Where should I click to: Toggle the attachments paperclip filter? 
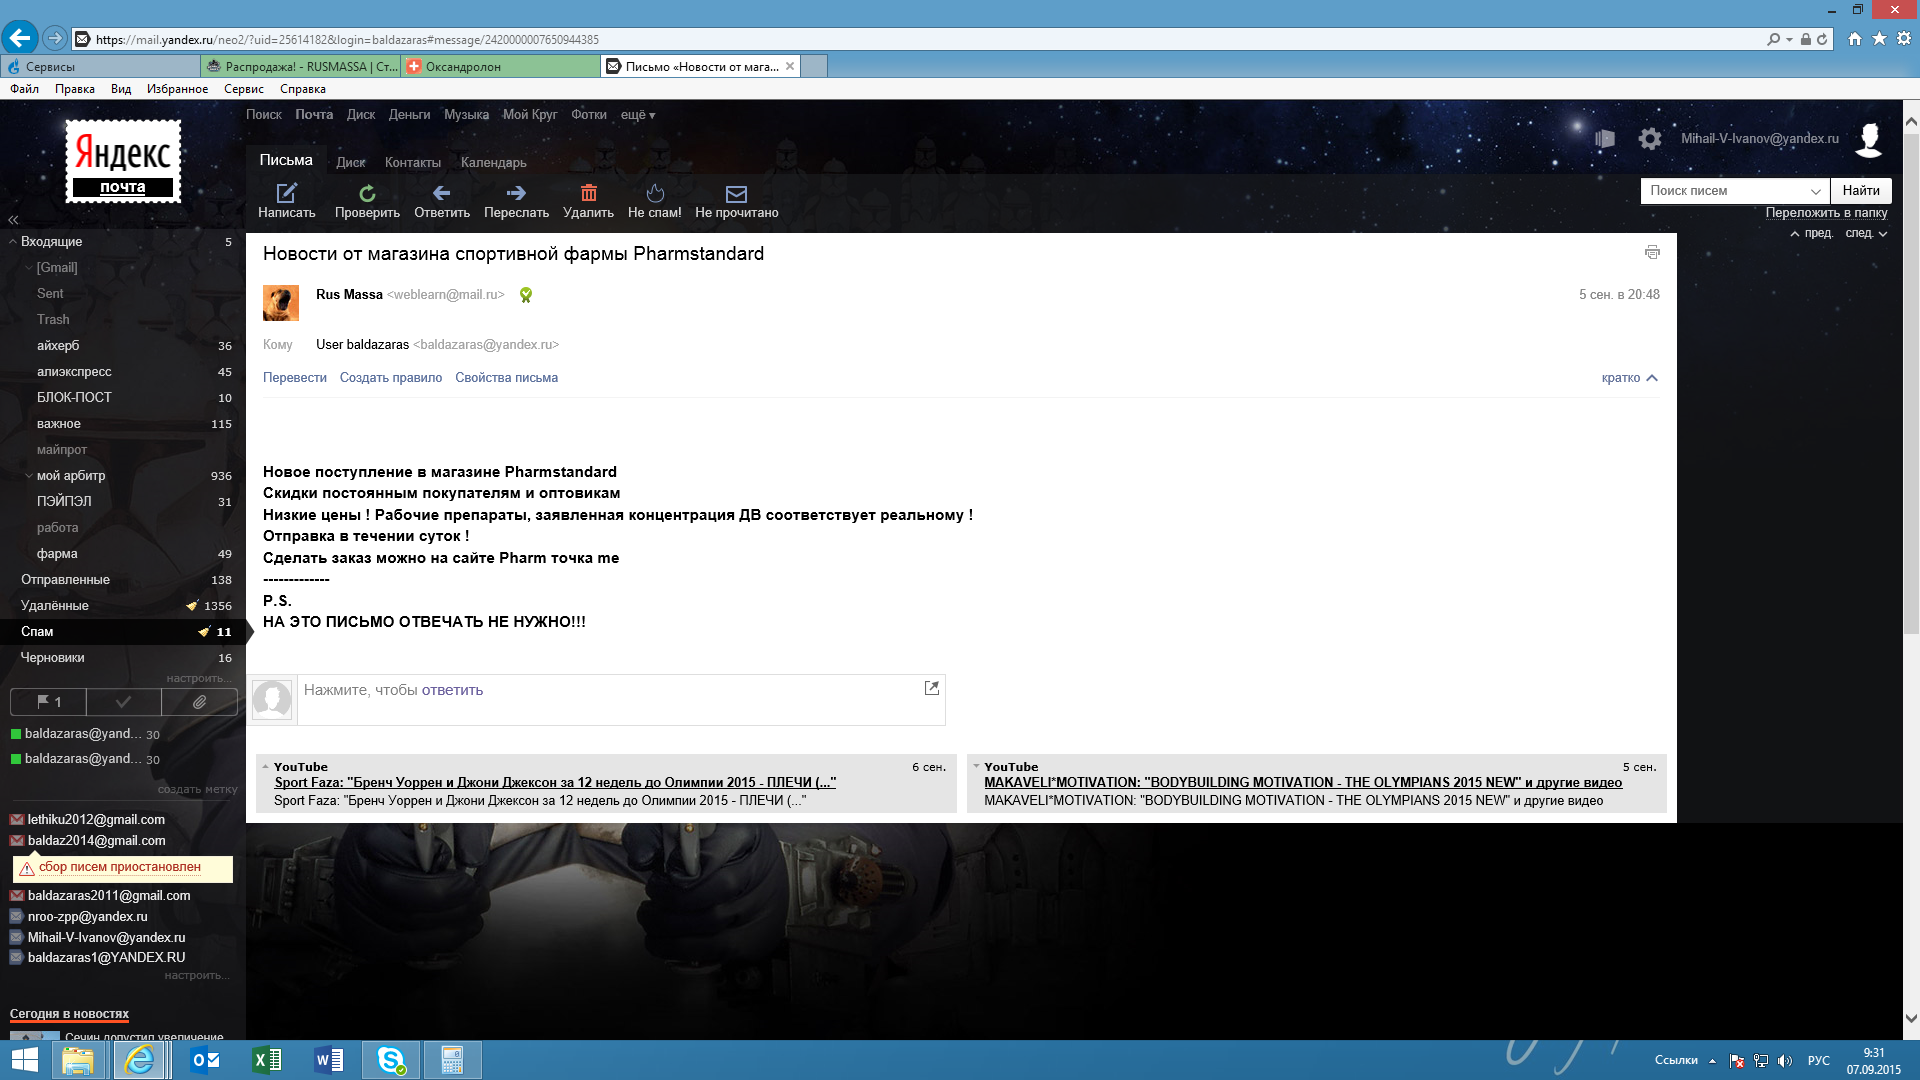coord(200,702)
